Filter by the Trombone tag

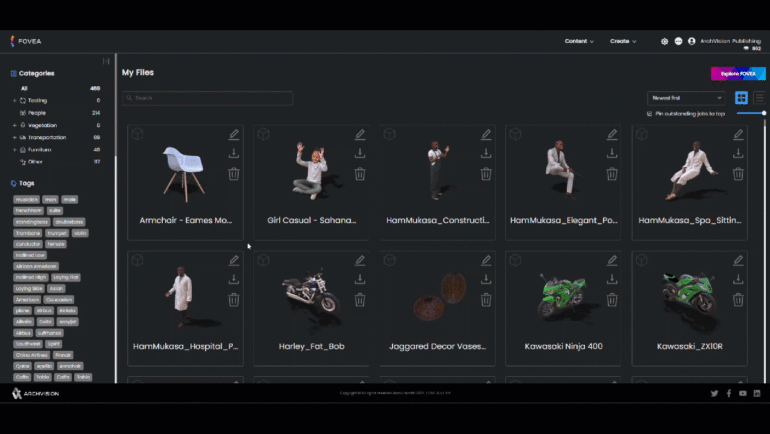point(28,233)
